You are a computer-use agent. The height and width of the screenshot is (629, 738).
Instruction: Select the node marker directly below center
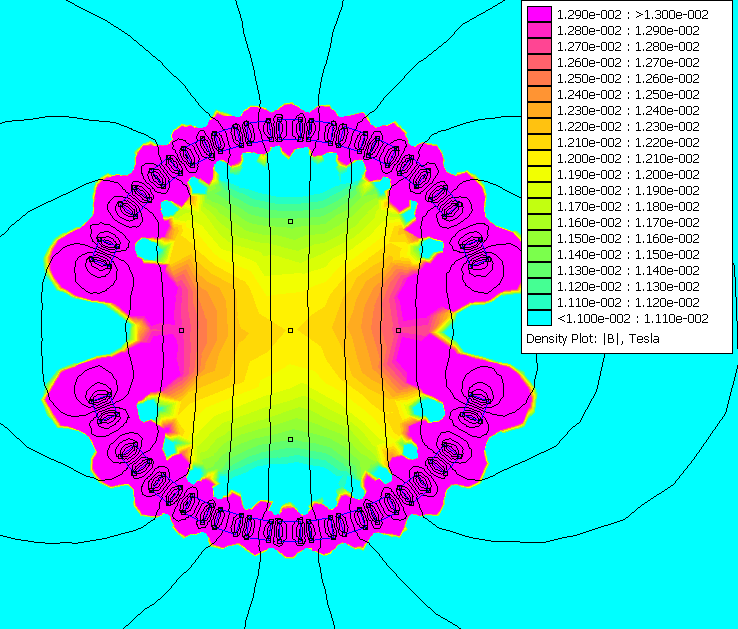pyautogui.click(x=290, y=439)
